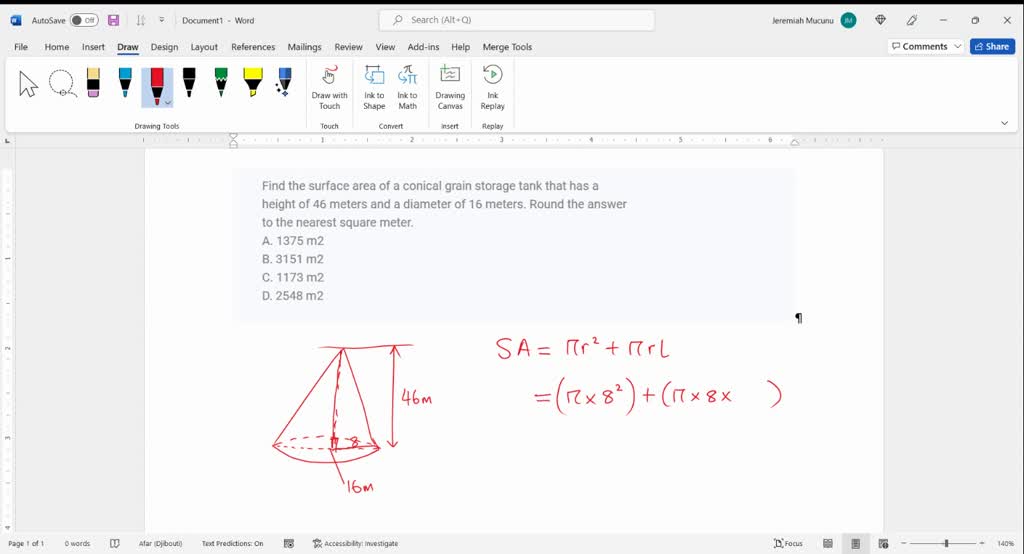
Task: Click the first-line indent marker on ruler
Action: 233,137
